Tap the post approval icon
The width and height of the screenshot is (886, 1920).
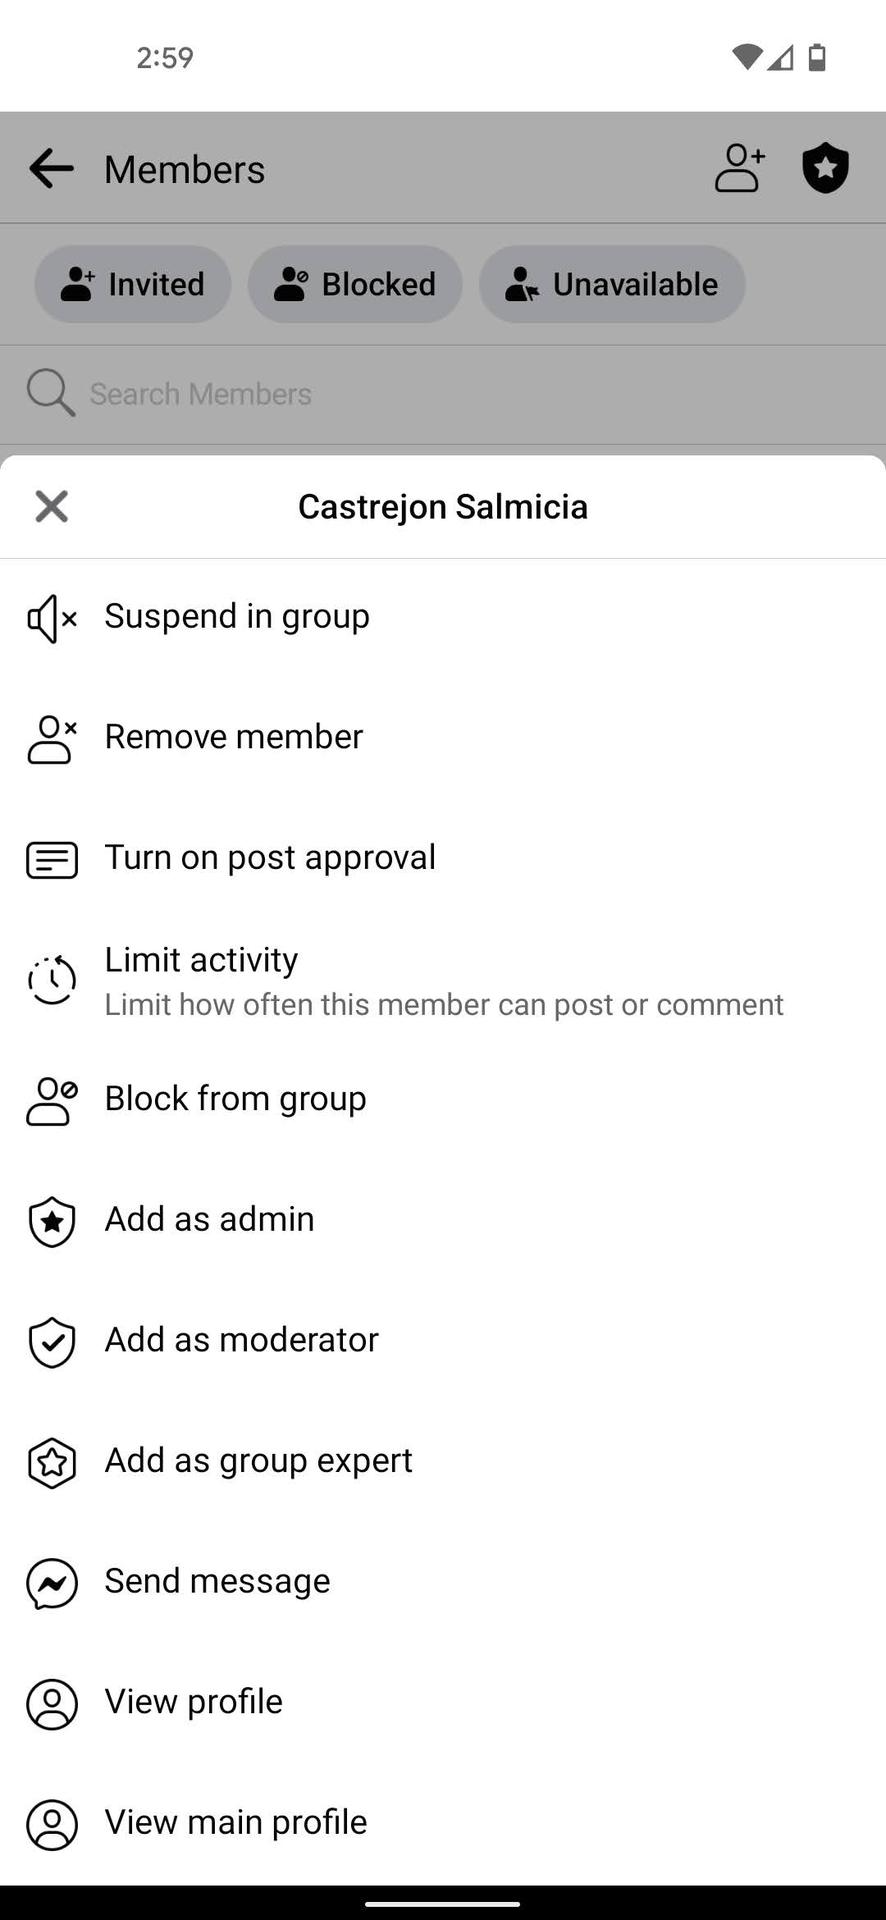point(52,859)
